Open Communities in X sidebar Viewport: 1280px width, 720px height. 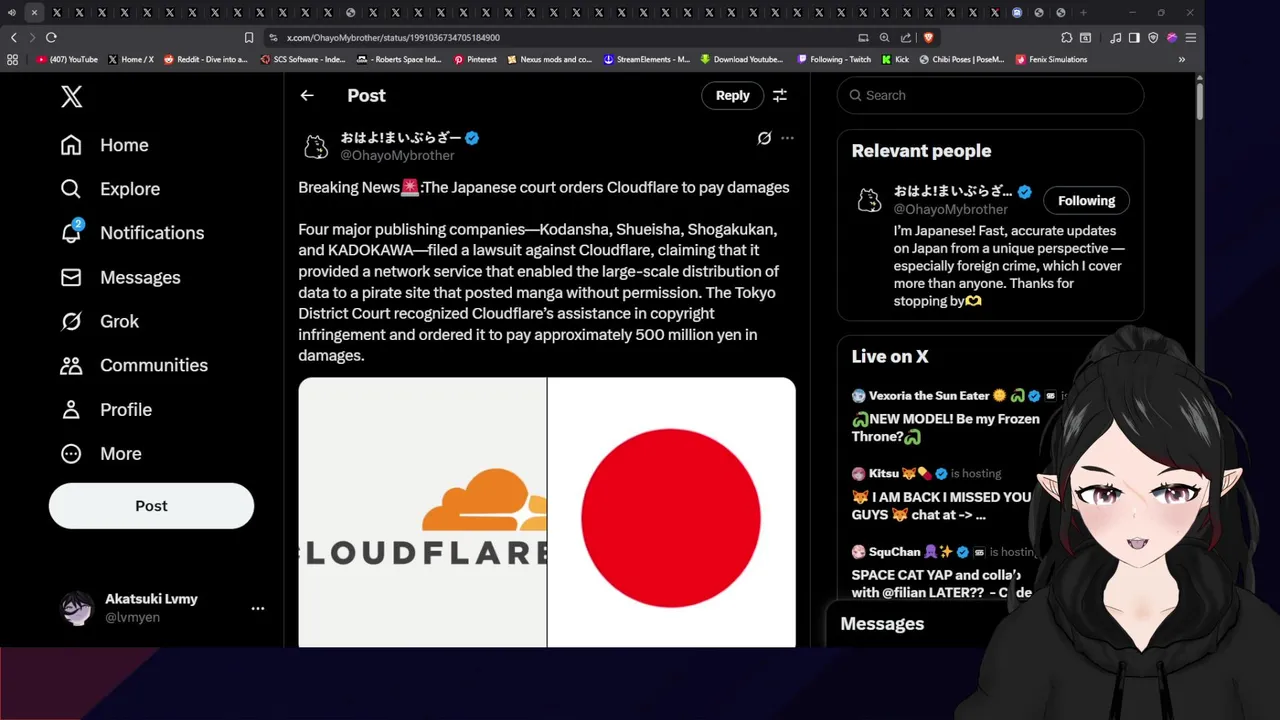point(133,365)
